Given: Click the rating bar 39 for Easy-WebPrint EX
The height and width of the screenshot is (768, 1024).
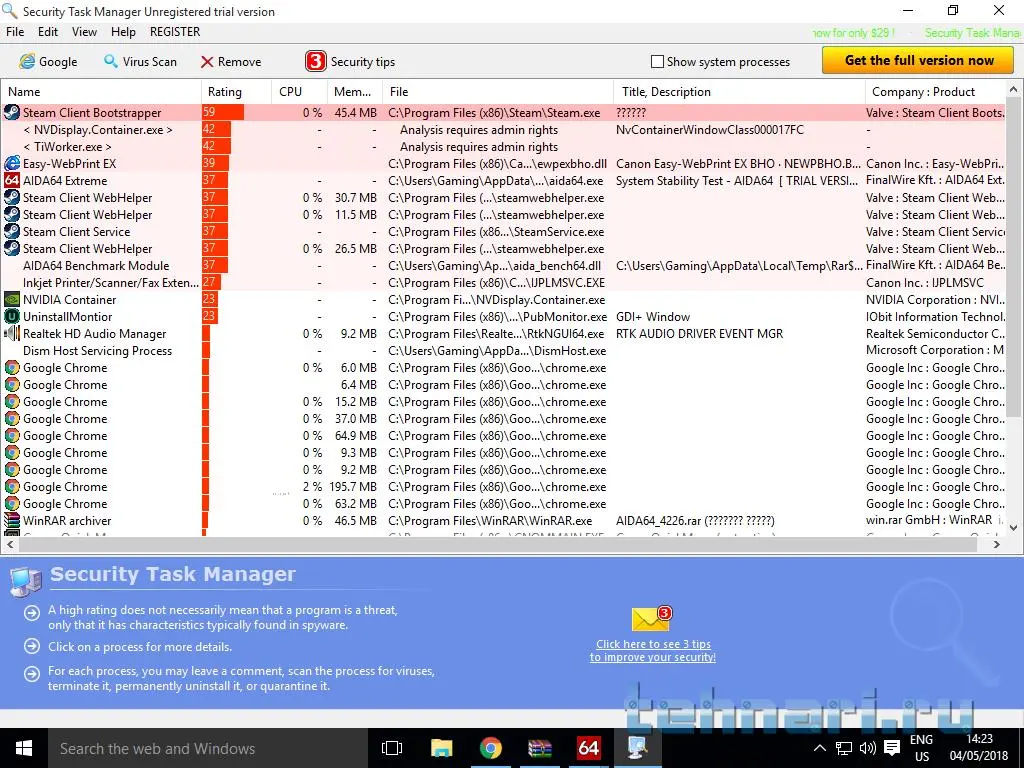Looking at the screenshot, I should [x=216, y=163].
